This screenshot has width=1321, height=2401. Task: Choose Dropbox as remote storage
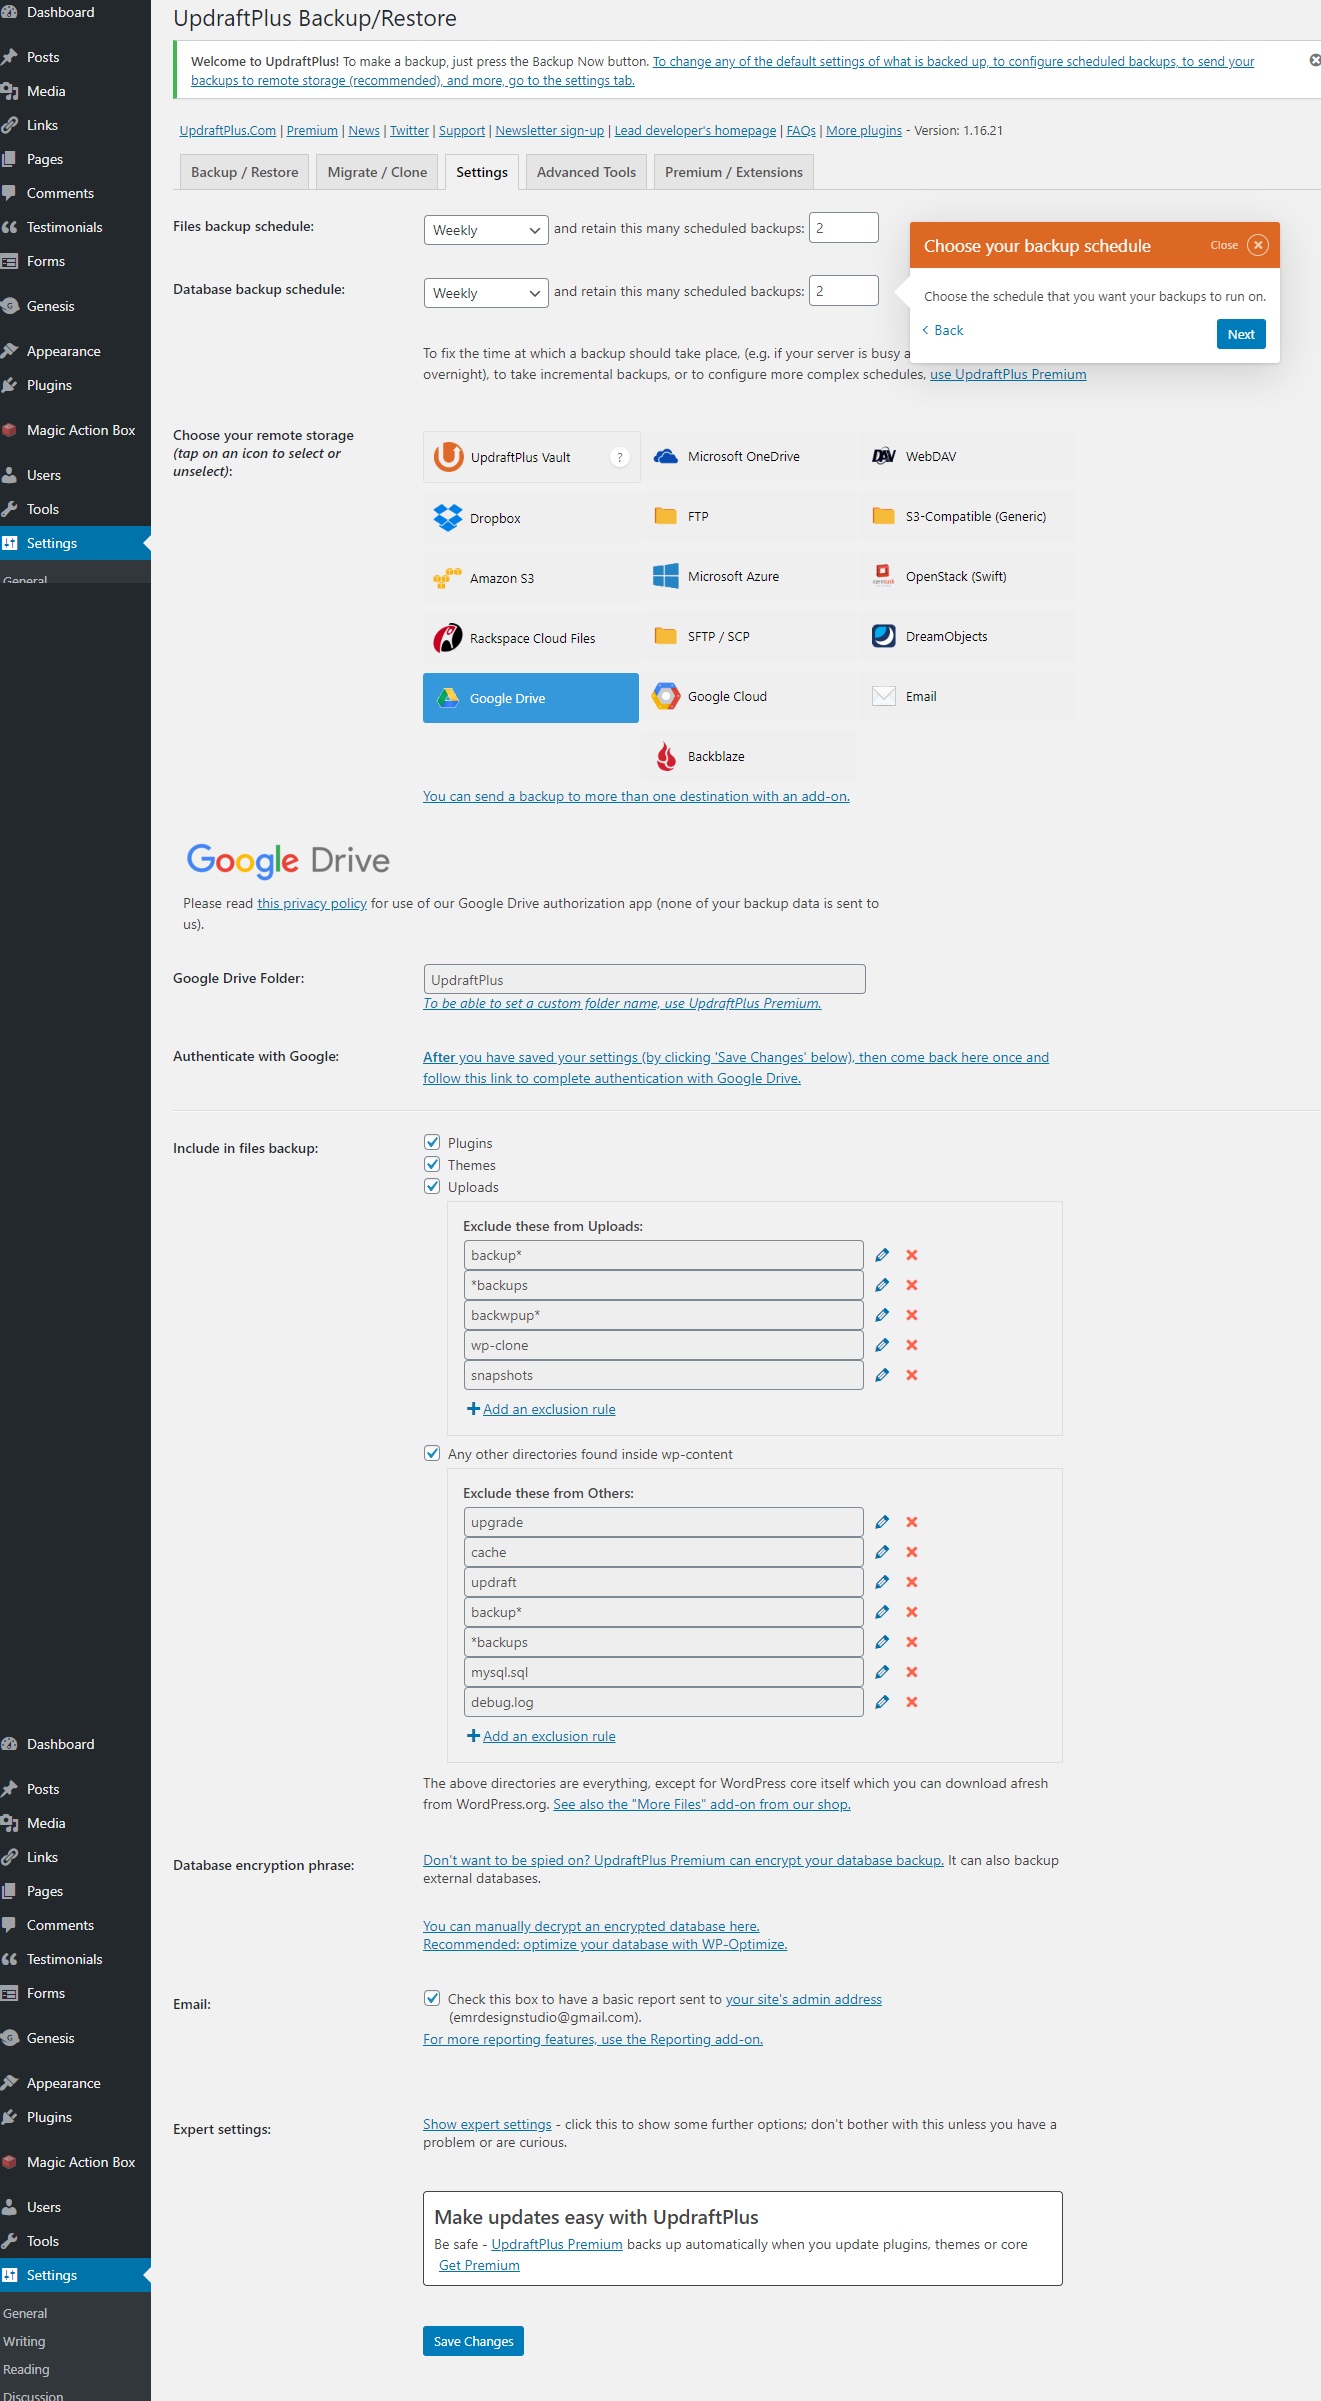(531, 518)
